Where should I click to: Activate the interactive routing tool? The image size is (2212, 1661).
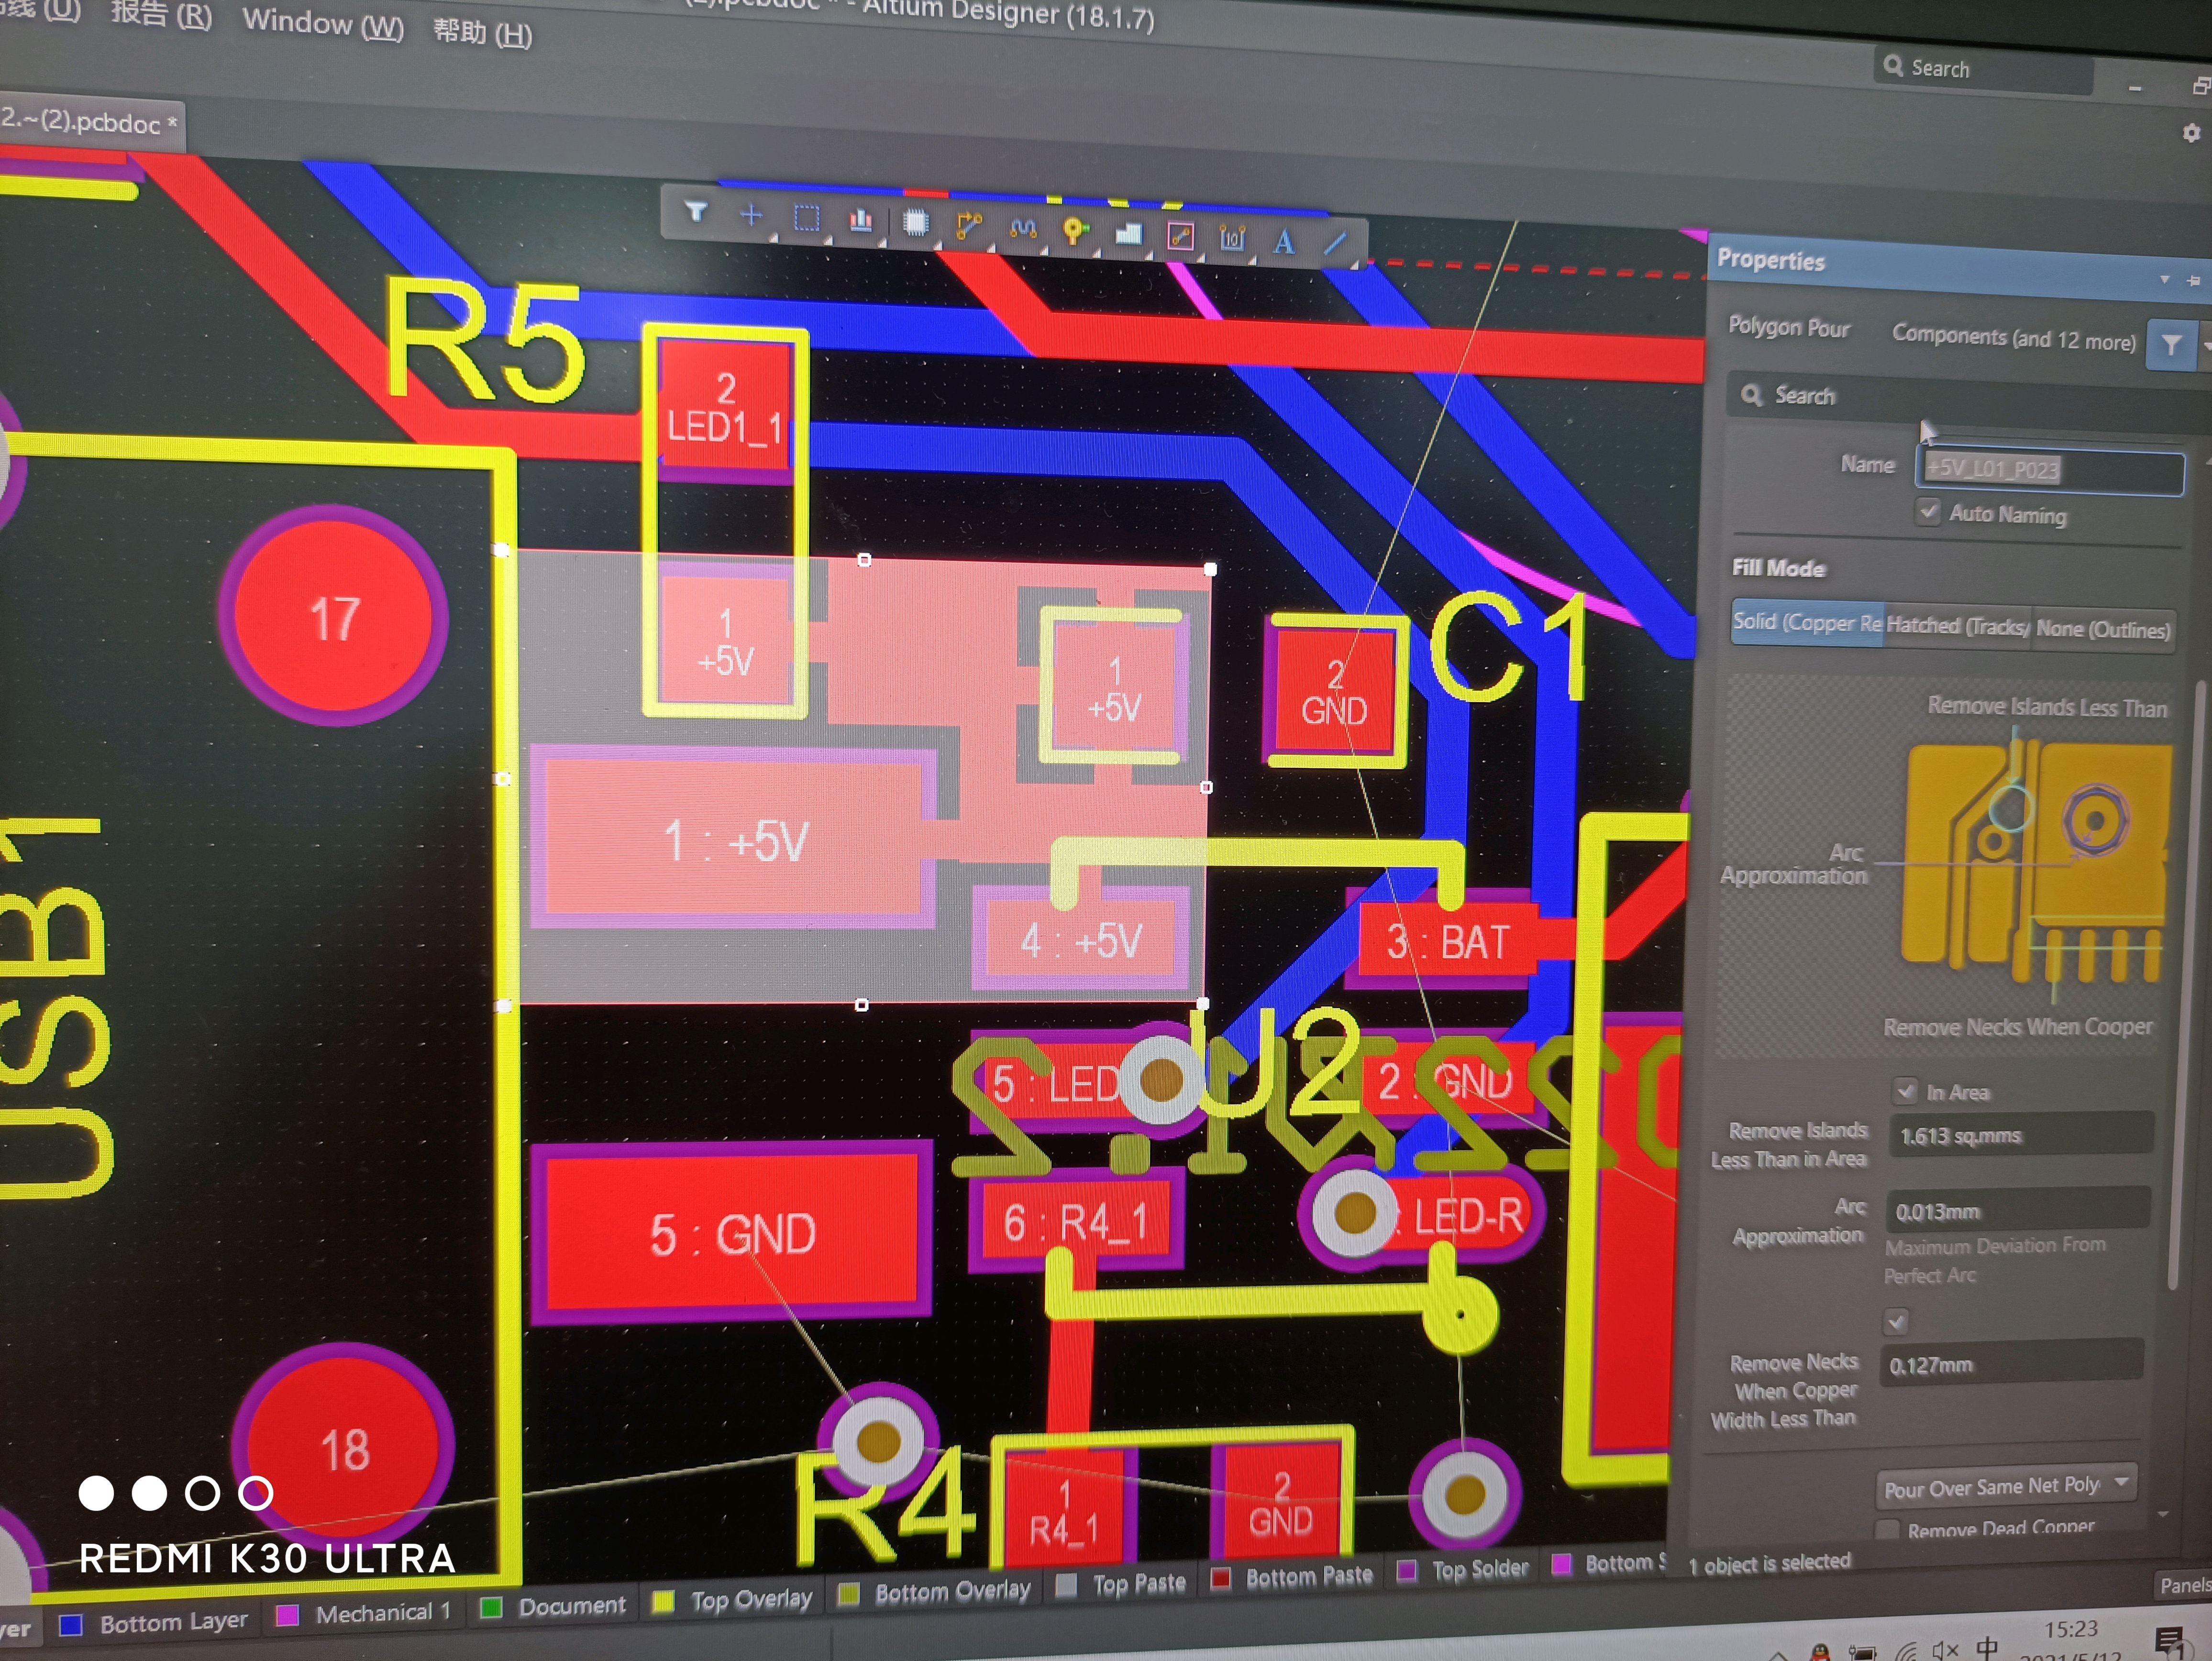pos(968,225)
